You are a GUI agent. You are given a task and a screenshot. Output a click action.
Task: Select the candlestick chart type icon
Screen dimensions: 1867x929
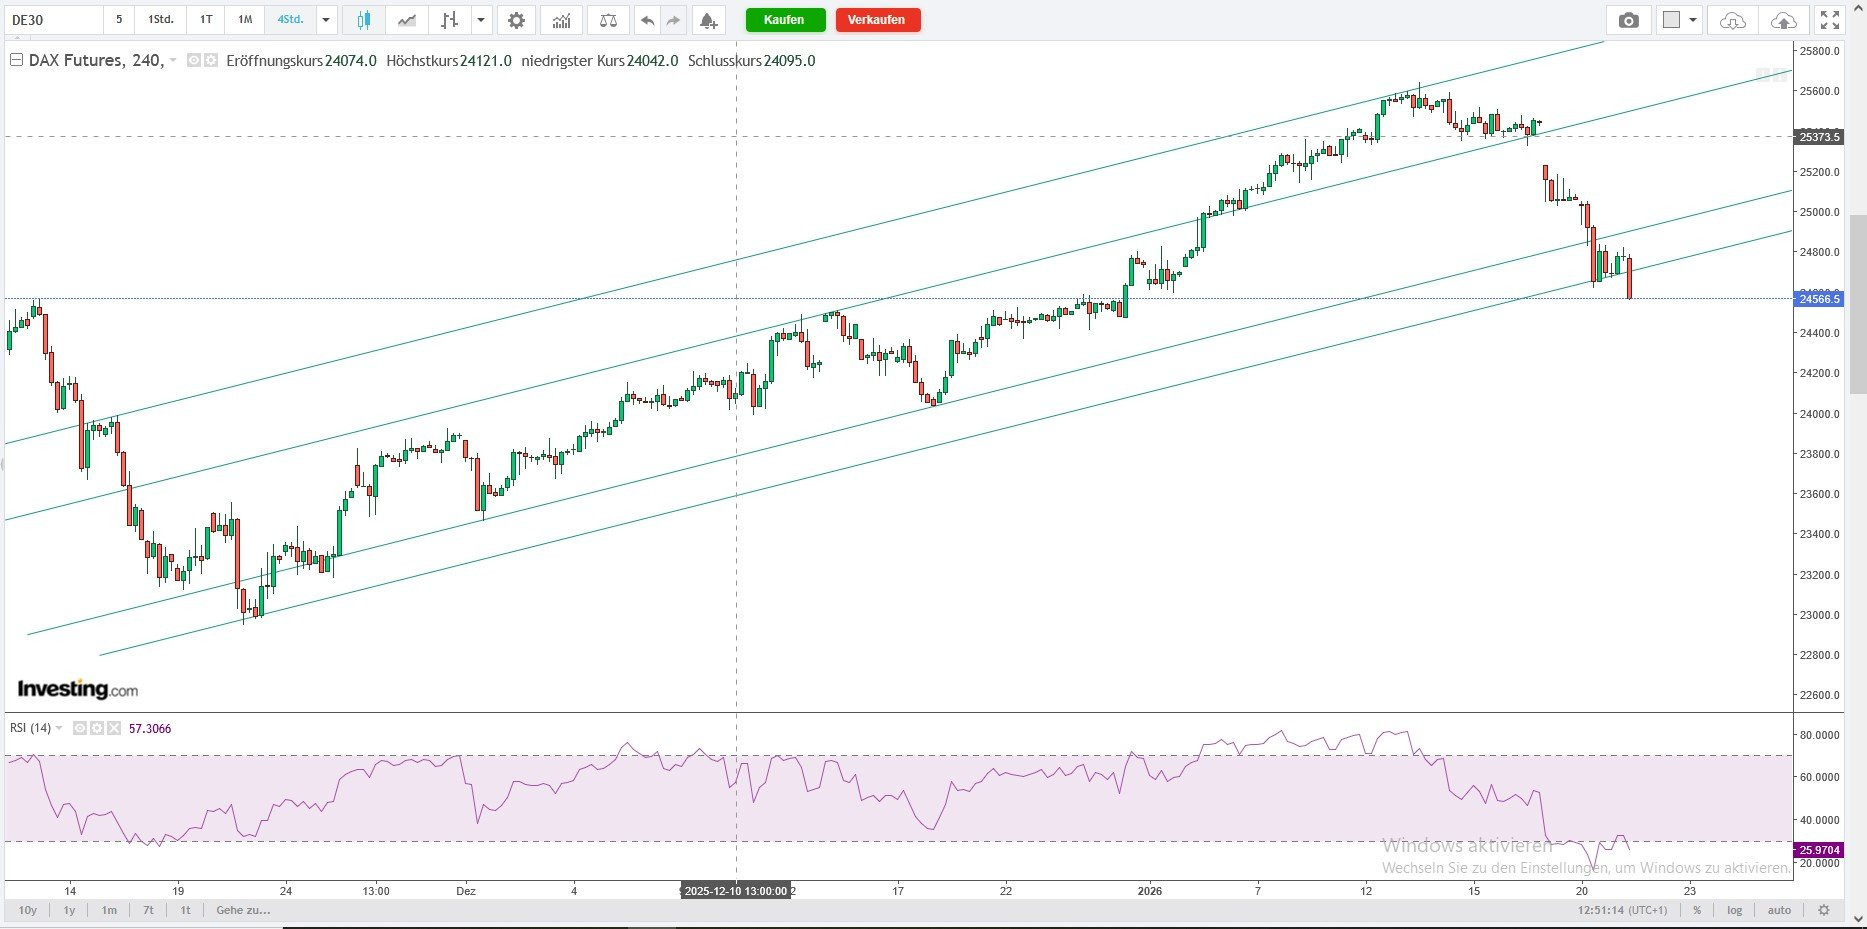[363, 20]
